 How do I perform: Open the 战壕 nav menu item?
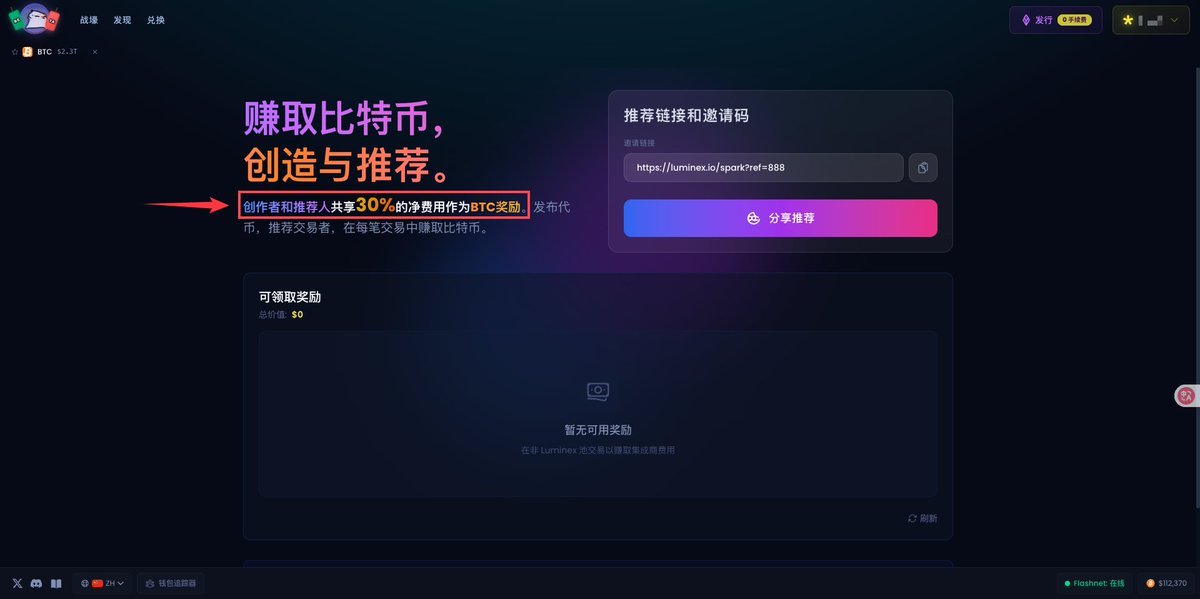pos(89,20)
